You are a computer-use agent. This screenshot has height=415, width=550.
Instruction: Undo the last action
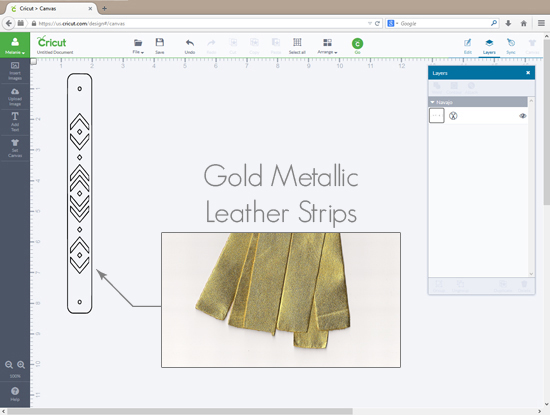190,46
